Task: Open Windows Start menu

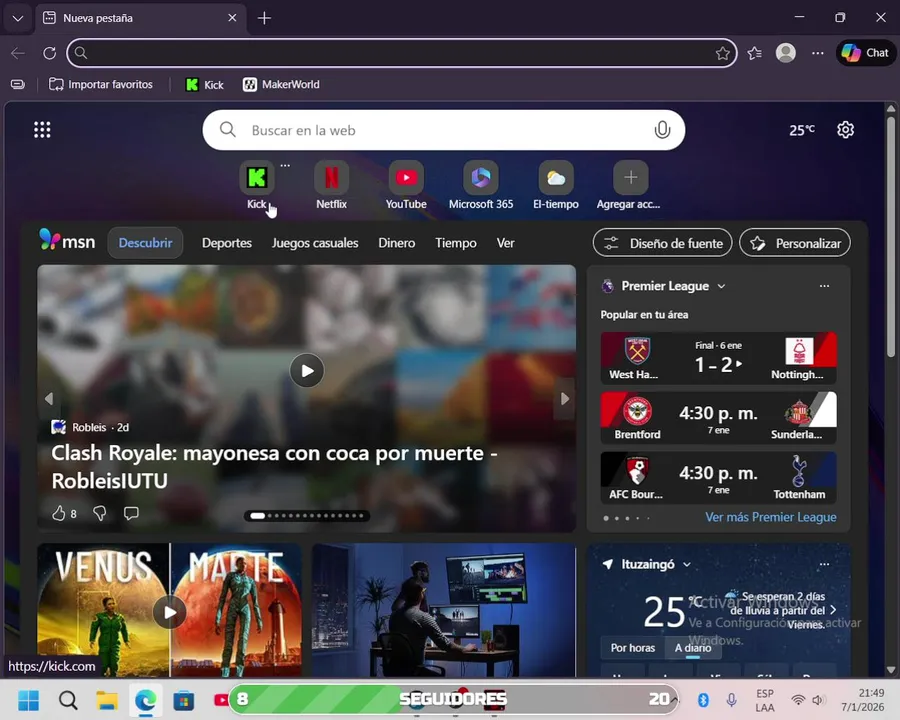Action: [x=29, y=700]
